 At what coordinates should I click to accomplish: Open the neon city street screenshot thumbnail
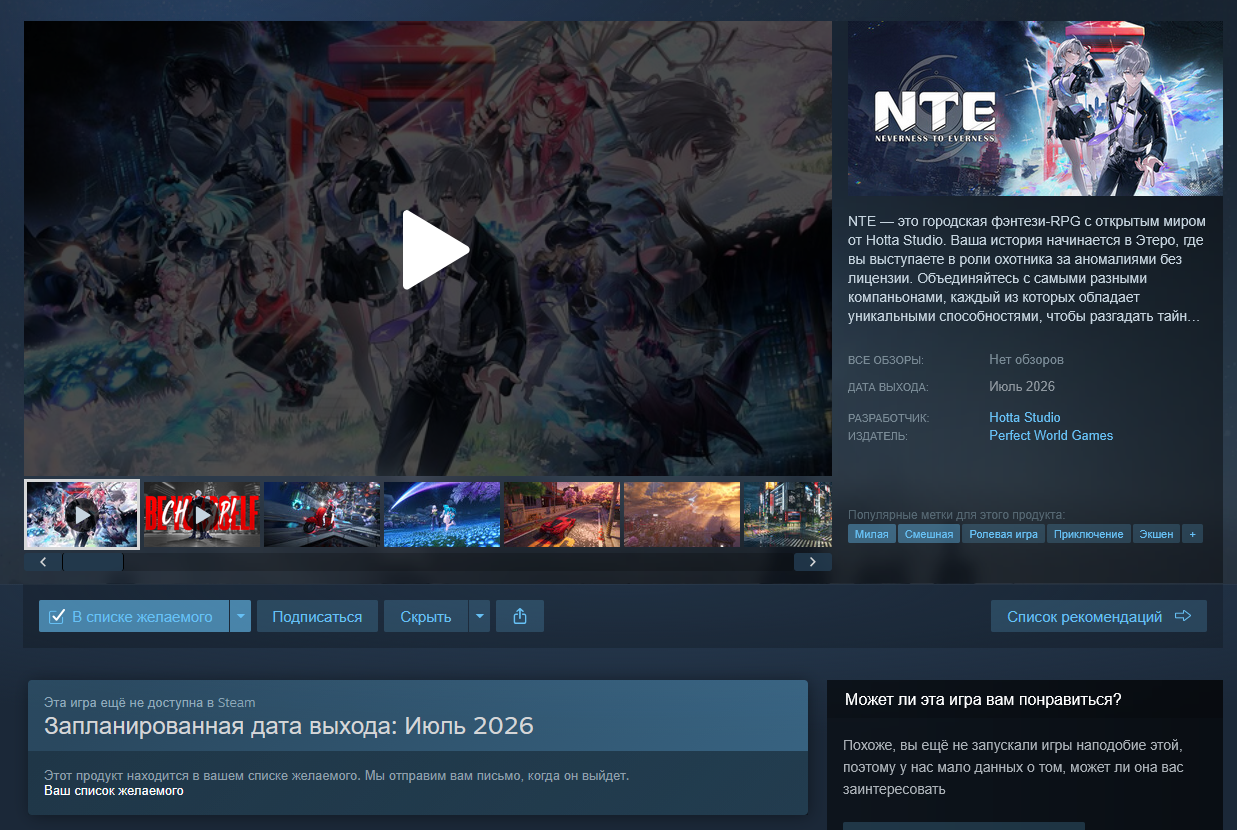pos(787,514)
